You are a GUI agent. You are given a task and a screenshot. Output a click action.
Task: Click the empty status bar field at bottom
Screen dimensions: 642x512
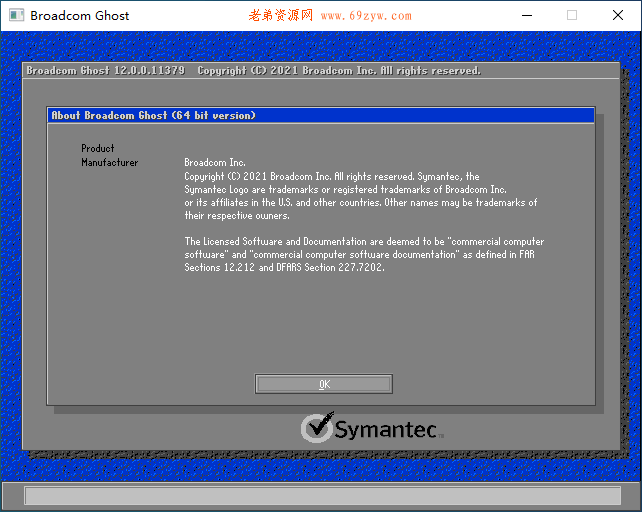coord(323,496)
